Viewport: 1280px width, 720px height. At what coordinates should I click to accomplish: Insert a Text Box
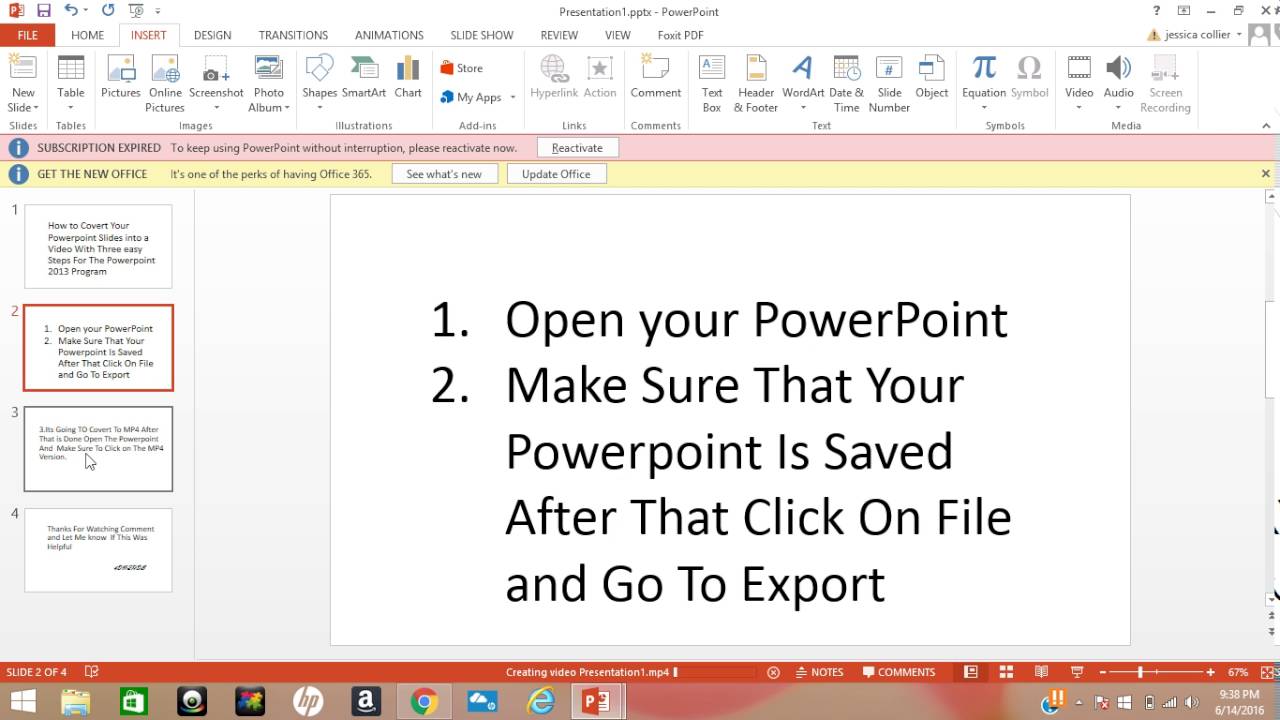tap(712, 84)
